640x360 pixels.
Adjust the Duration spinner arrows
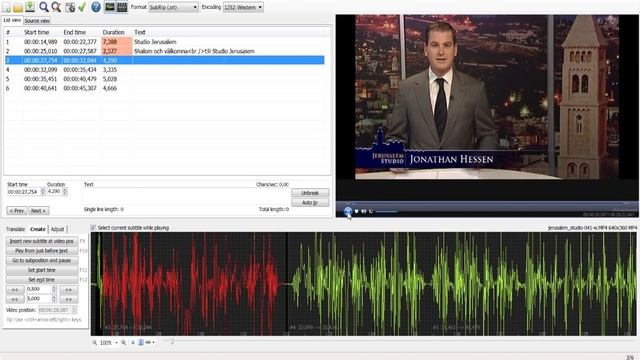pos(65,191)
